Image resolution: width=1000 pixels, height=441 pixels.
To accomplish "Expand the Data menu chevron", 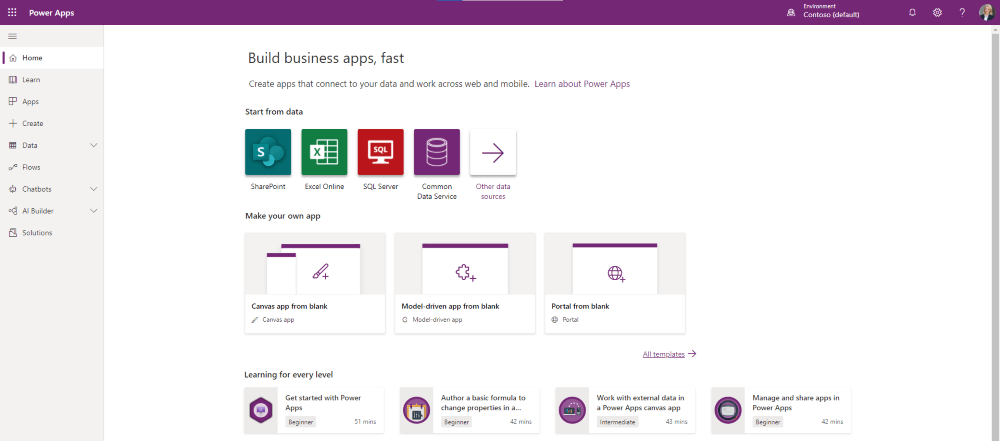I will point(94,145).
